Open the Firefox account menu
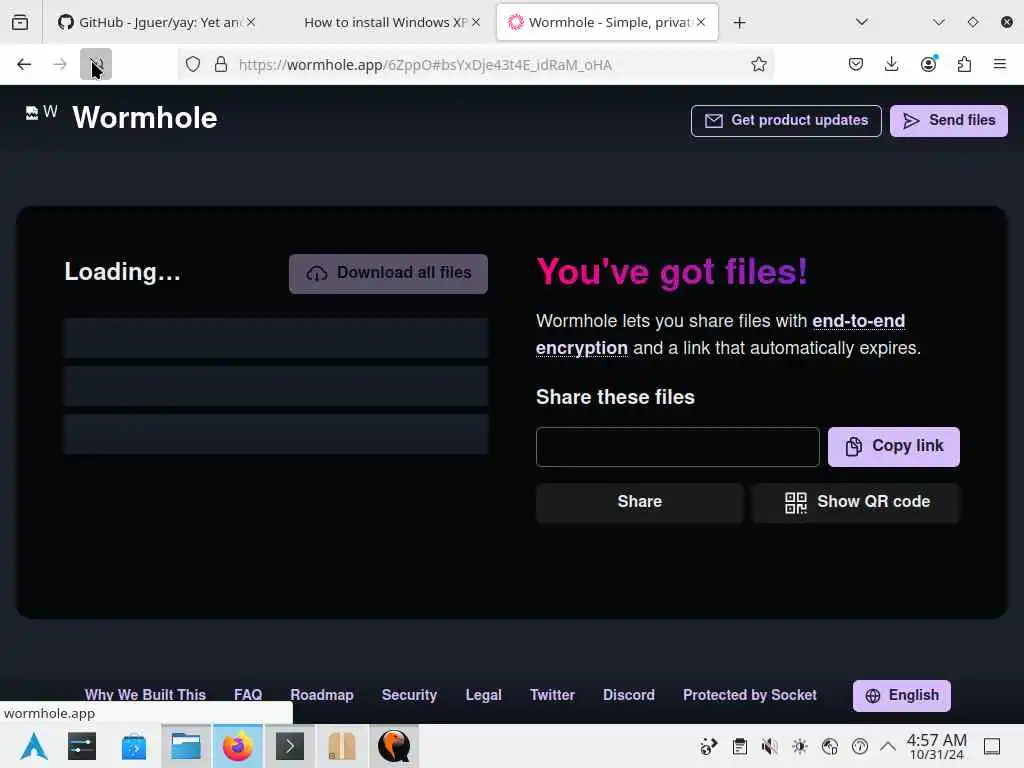 click(928, 64)
